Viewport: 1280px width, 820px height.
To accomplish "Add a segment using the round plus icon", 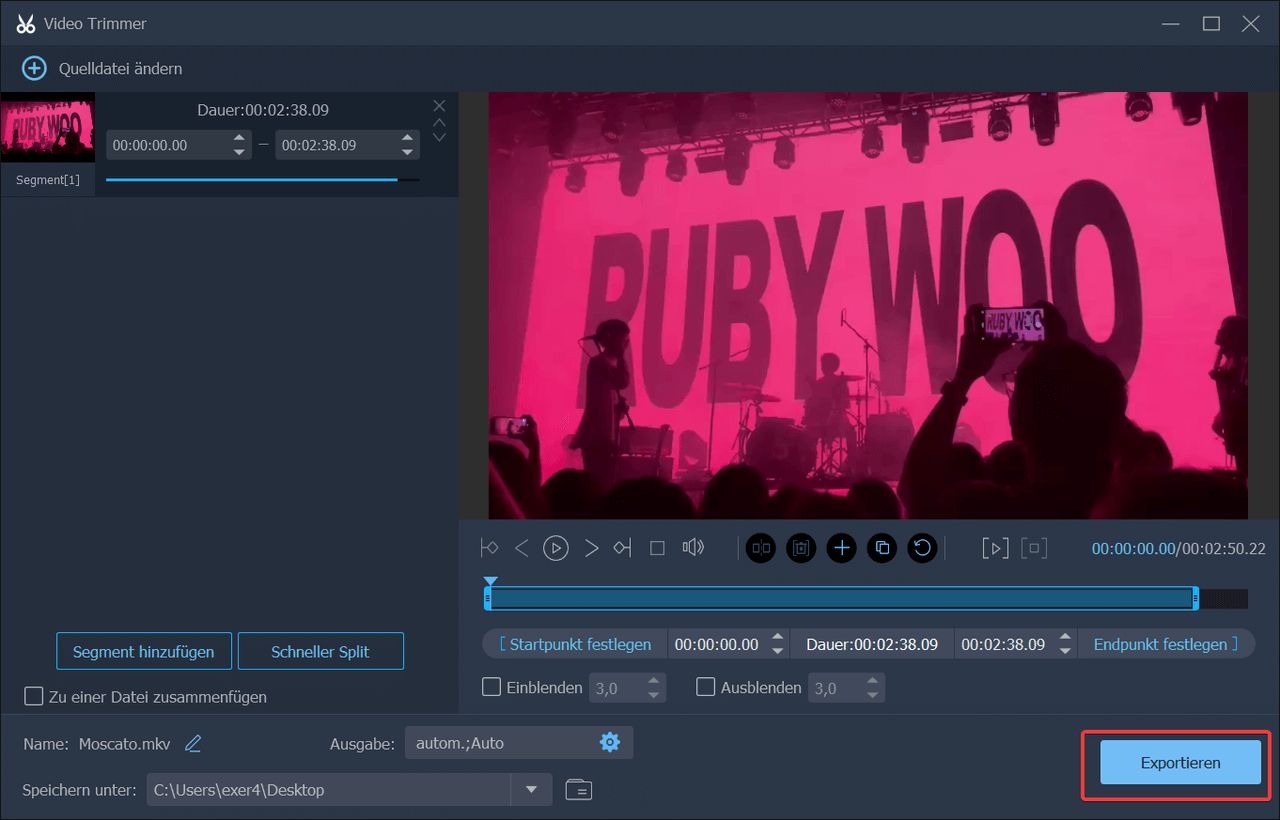I will pyautogui.click(x=842, y=547).
